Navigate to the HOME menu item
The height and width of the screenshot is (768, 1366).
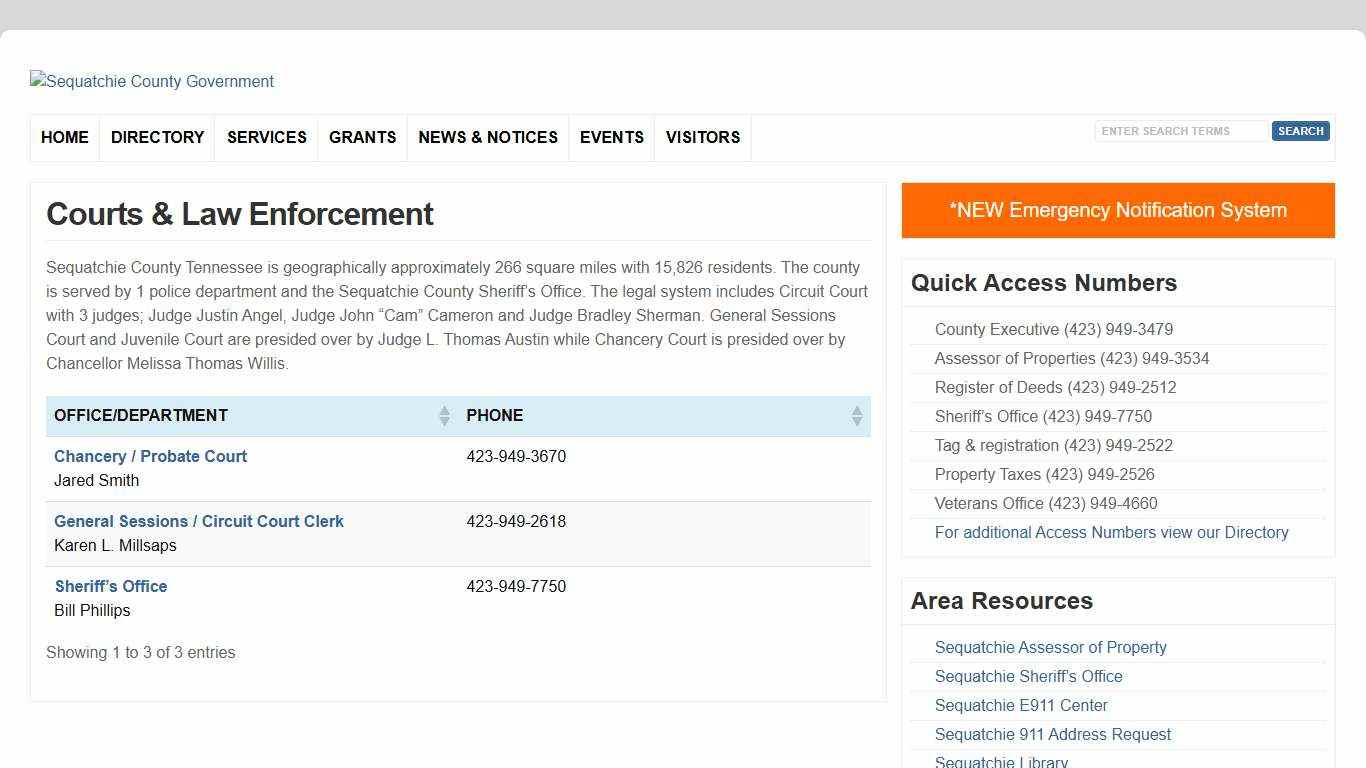click(64, 137)
